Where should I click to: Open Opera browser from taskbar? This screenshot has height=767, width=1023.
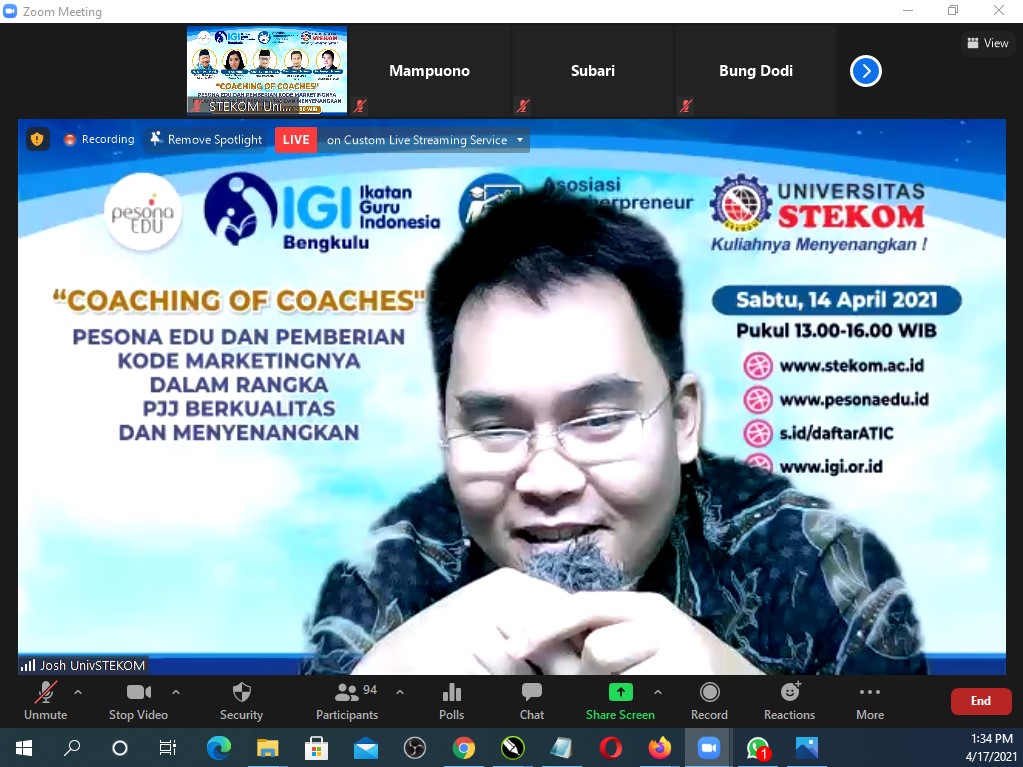tap(611, 747)
